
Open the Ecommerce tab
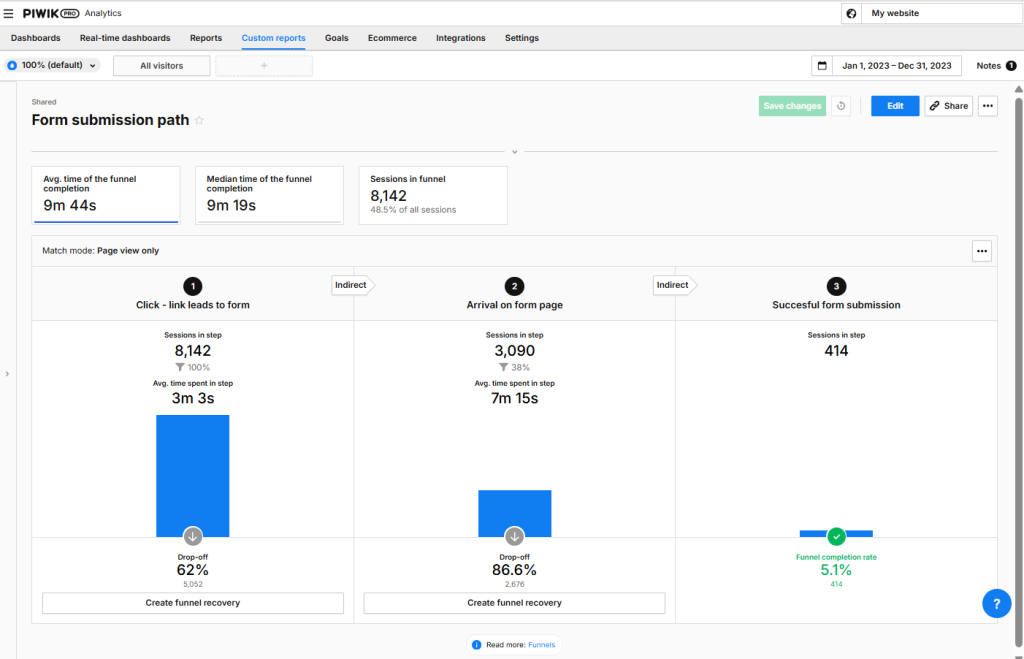[392, 38]
